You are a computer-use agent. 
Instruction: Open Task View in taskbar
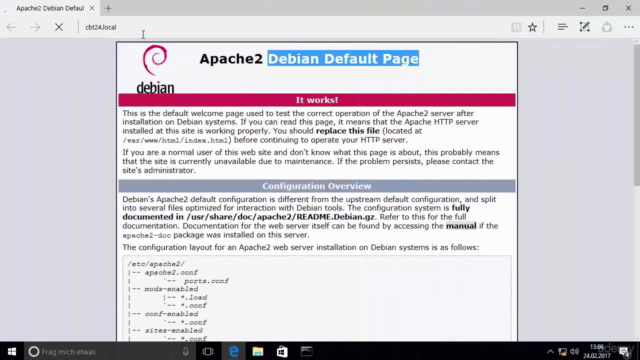208,351
